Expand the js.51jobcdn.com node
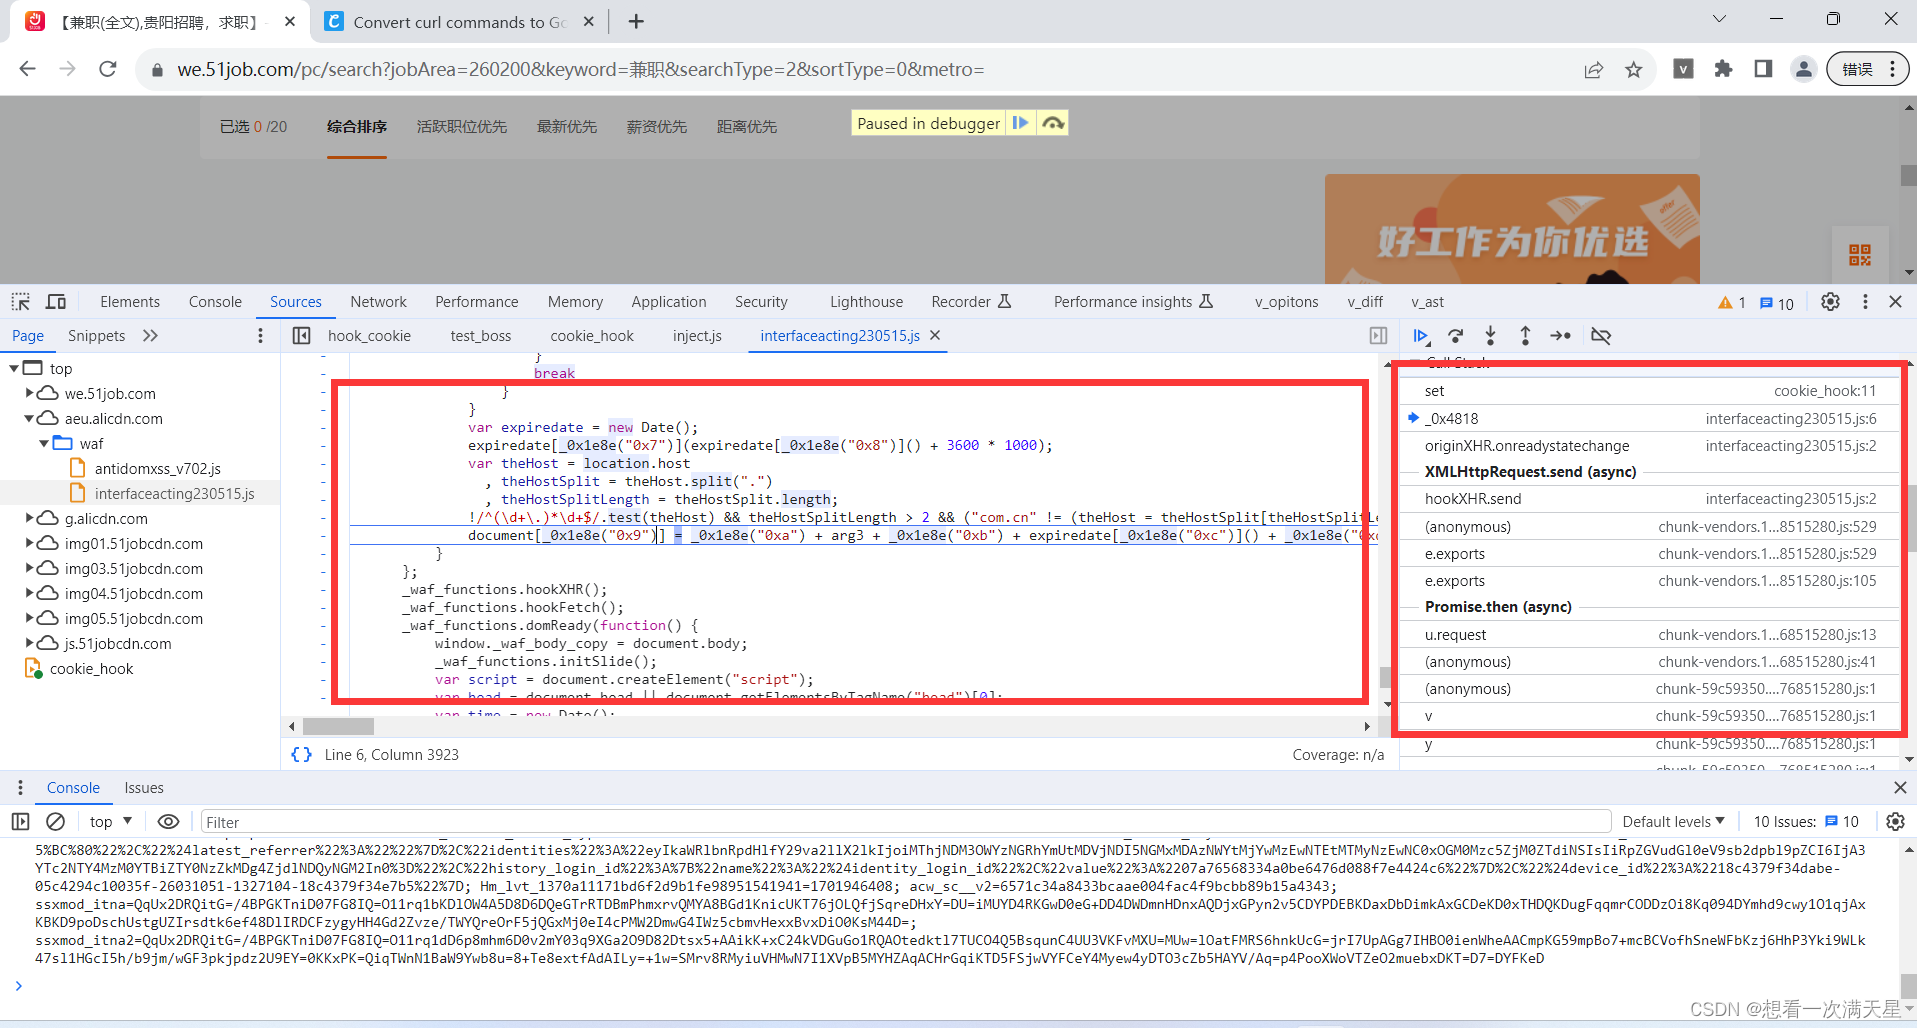Image resolution: width=1917 pixels, height=1028 pixels. (x=29, y=643)
